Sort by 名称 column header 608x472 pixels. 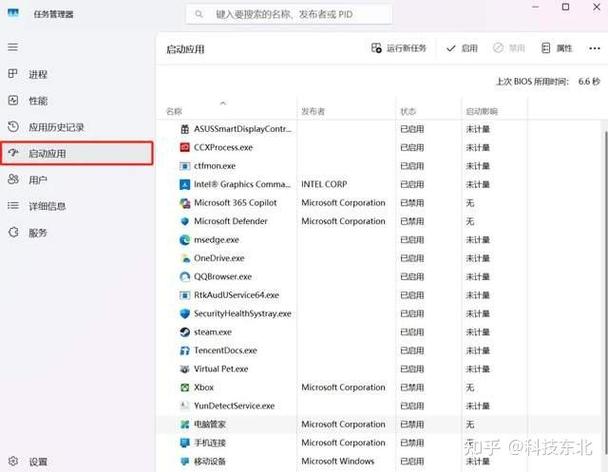pos(174,112)
